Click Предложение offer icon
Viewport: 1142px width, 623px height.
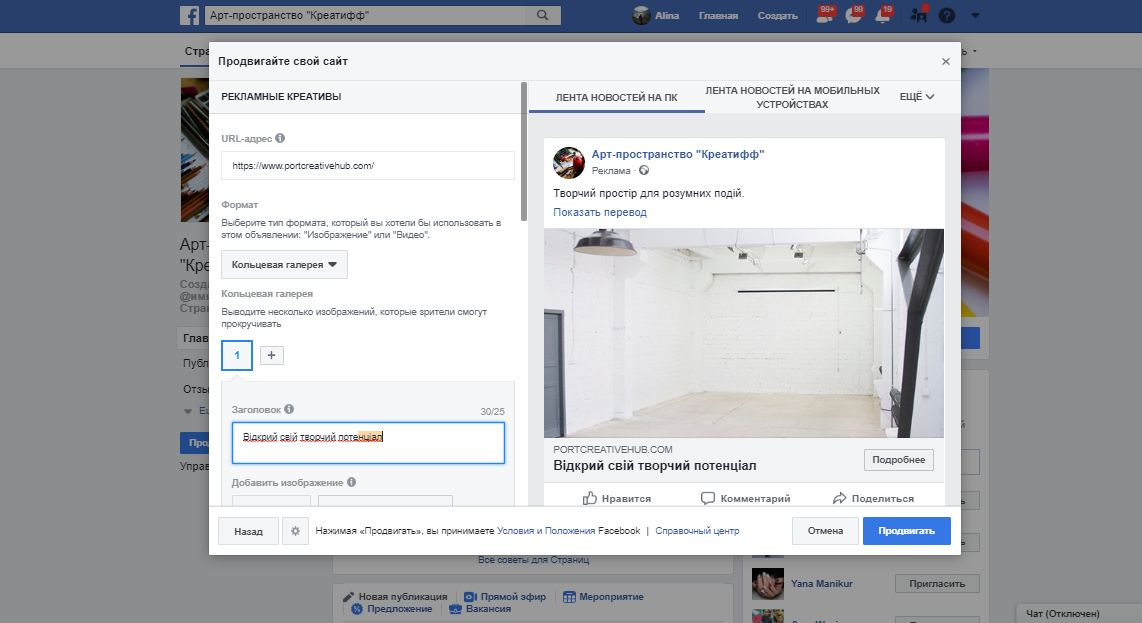point(357,609)
